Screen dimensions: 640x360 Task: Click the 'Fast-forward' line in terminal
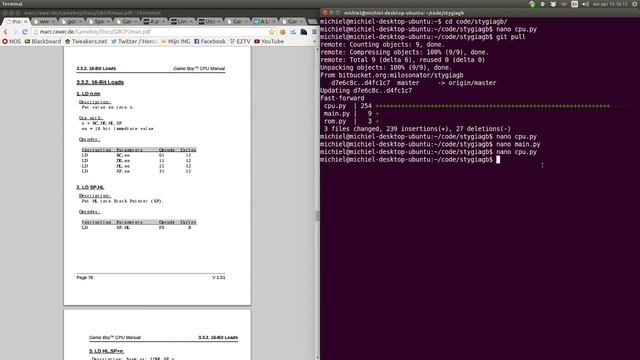tap(342, 98)
